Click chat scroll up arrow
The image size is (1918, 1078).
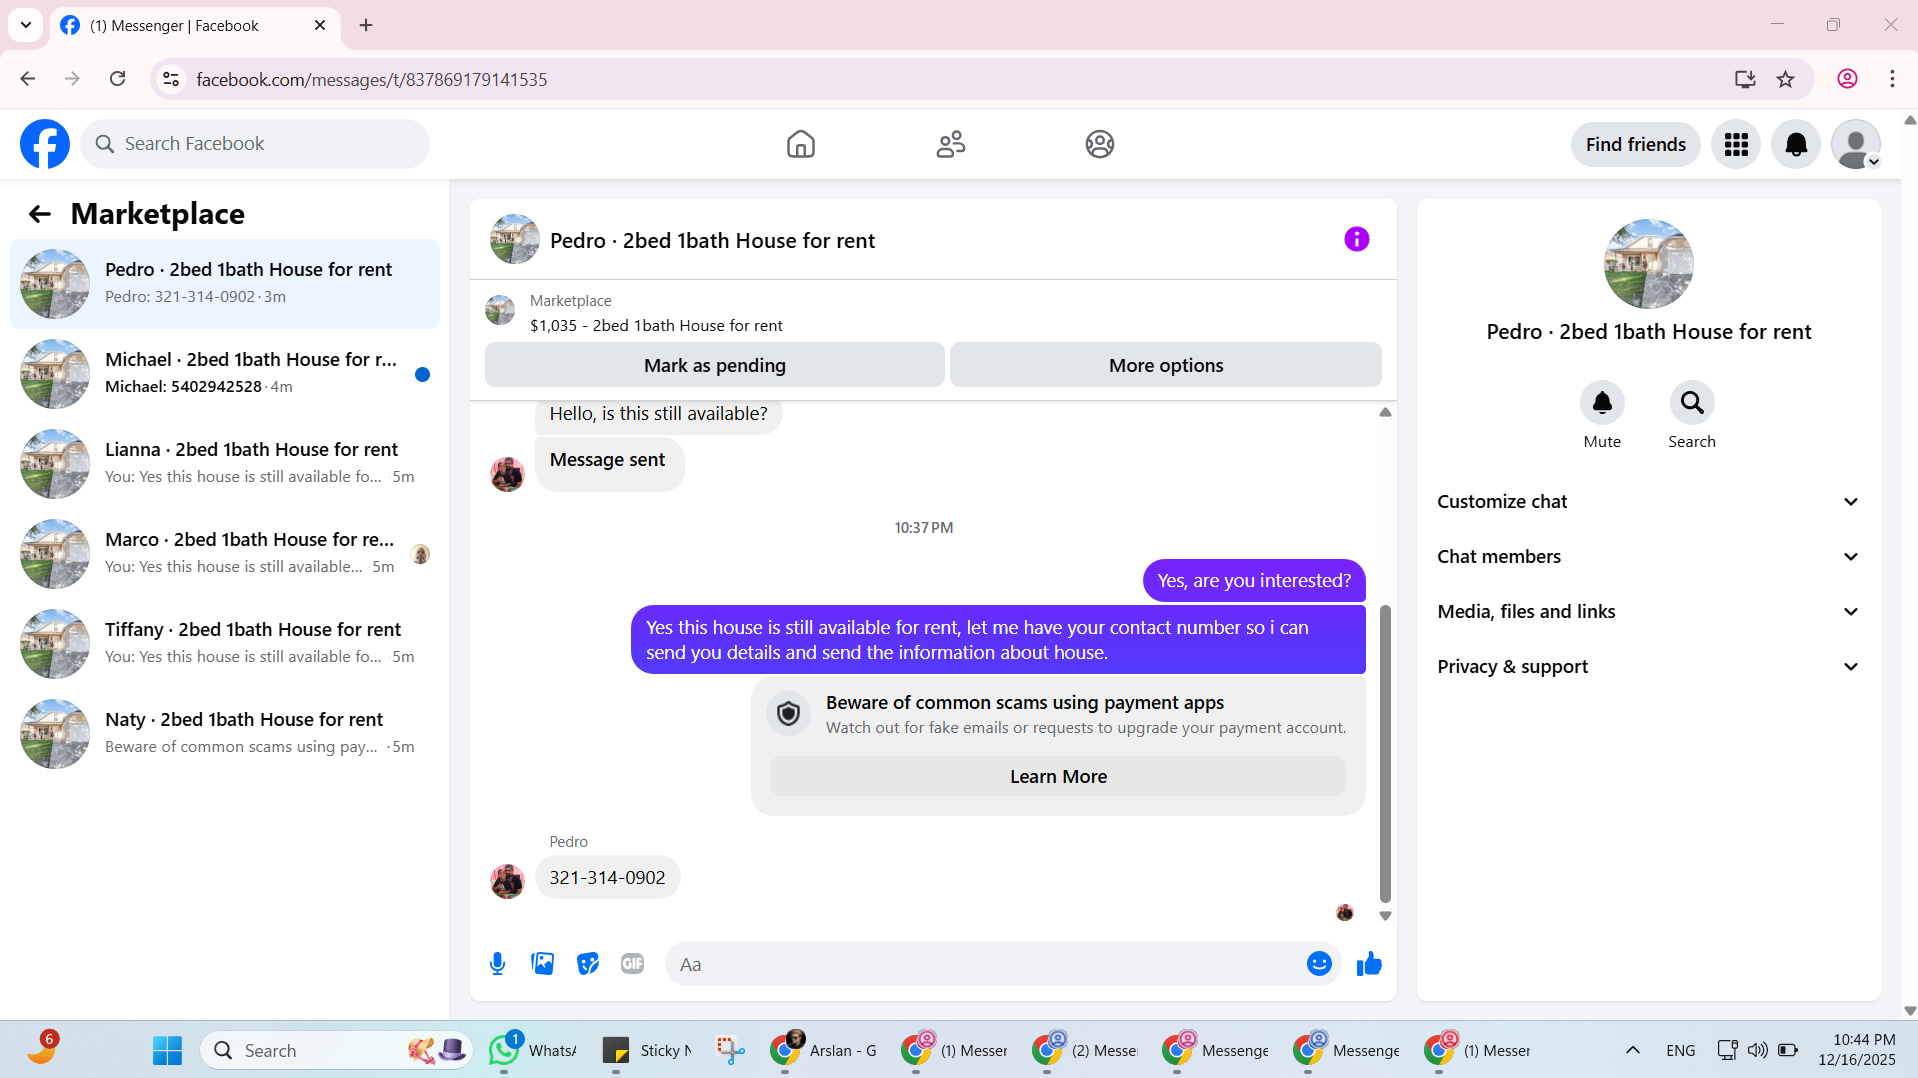point(1385,412)
